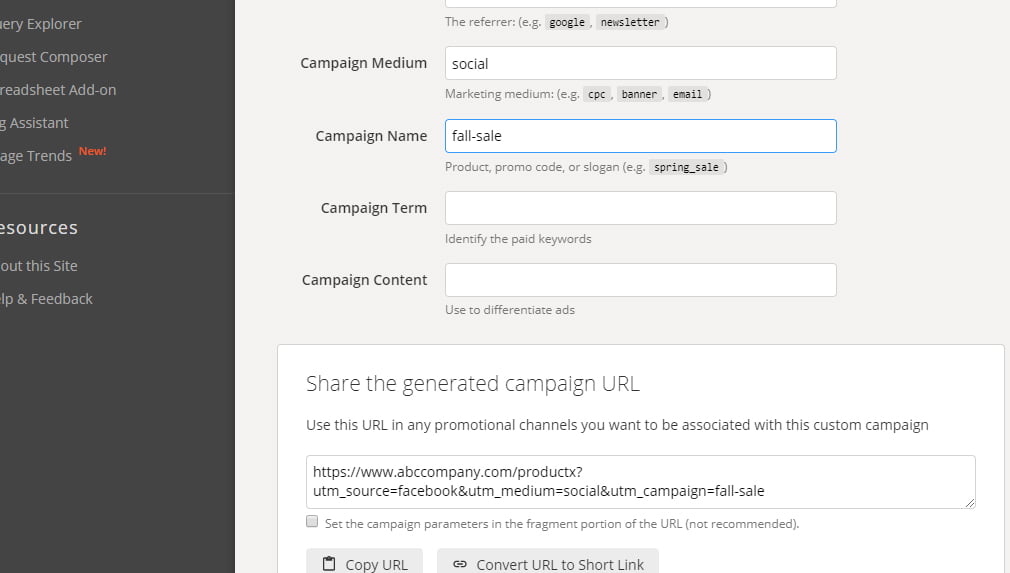Open Tag Assistant in the sidebar

pyautogui.click(x=34, y=123)
